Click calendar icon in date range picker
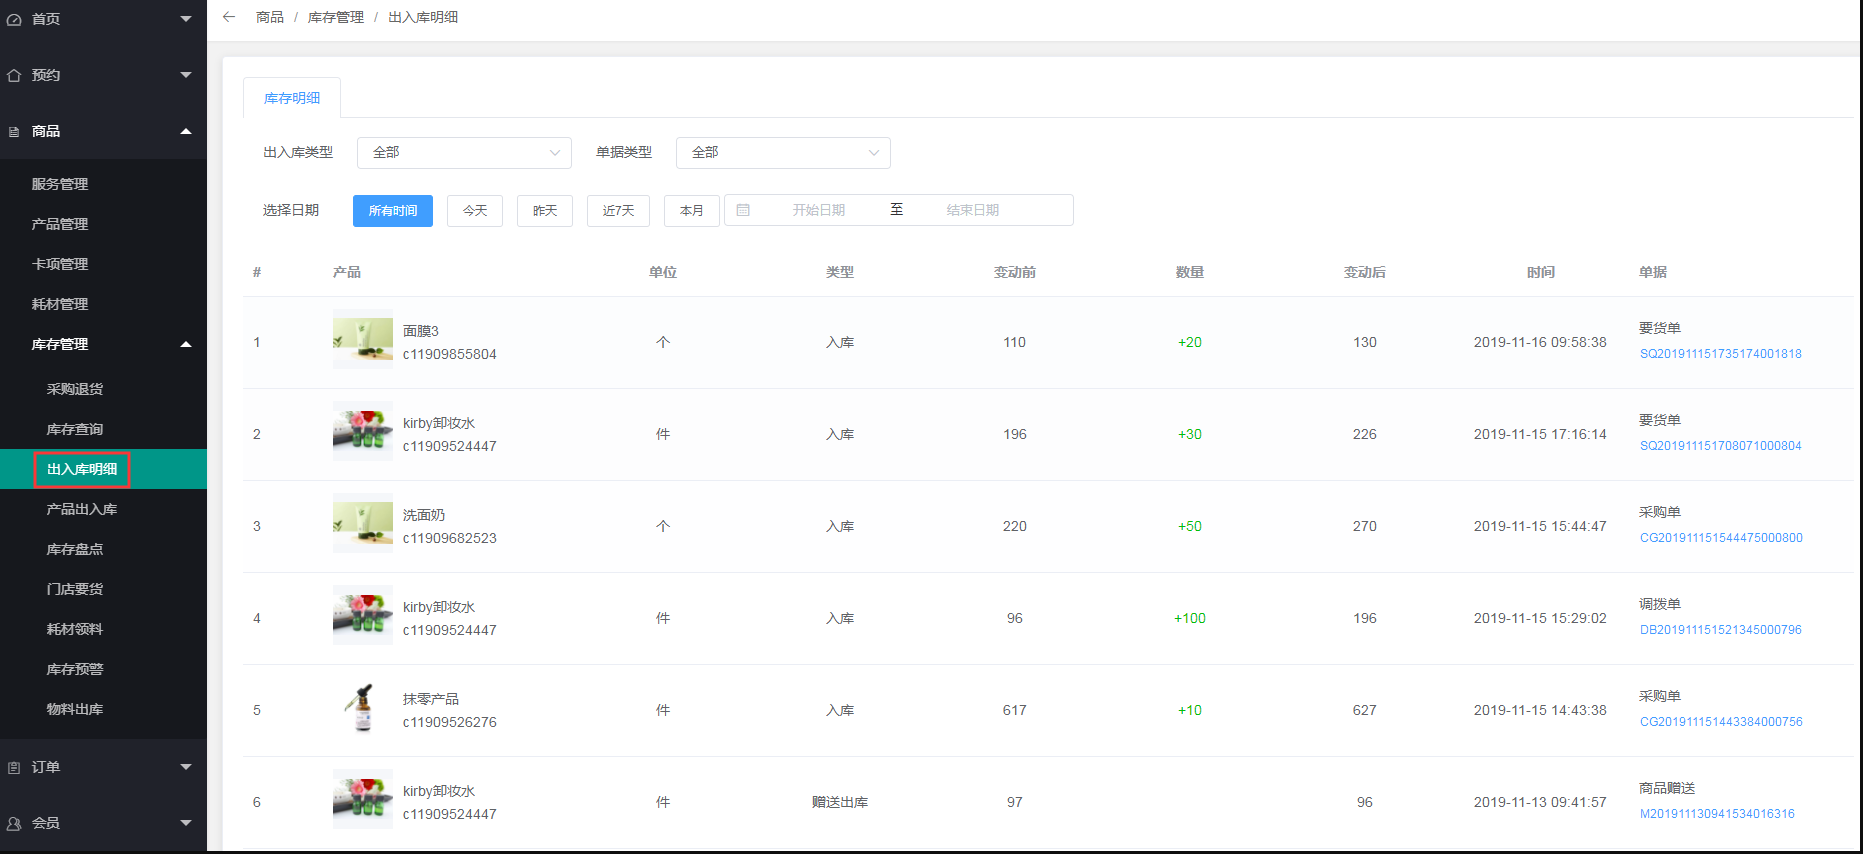This screenshot has width=1863, height=854. click(x=743, y=210)
